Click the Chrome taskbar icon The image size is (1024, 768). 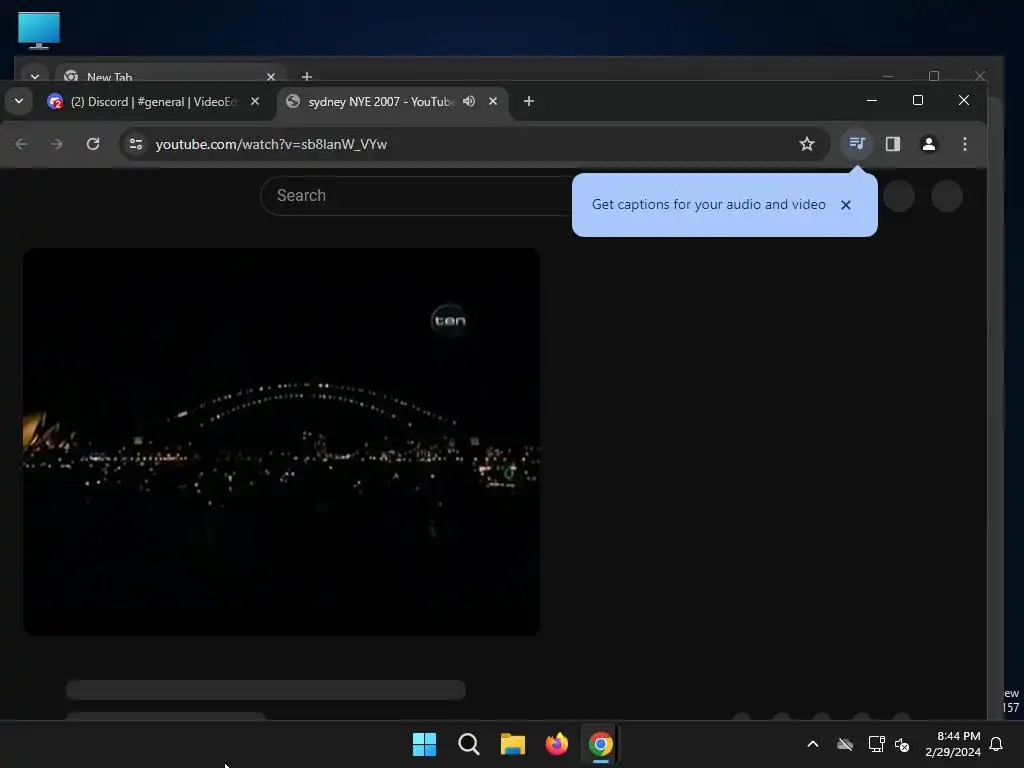coord(601,744)
